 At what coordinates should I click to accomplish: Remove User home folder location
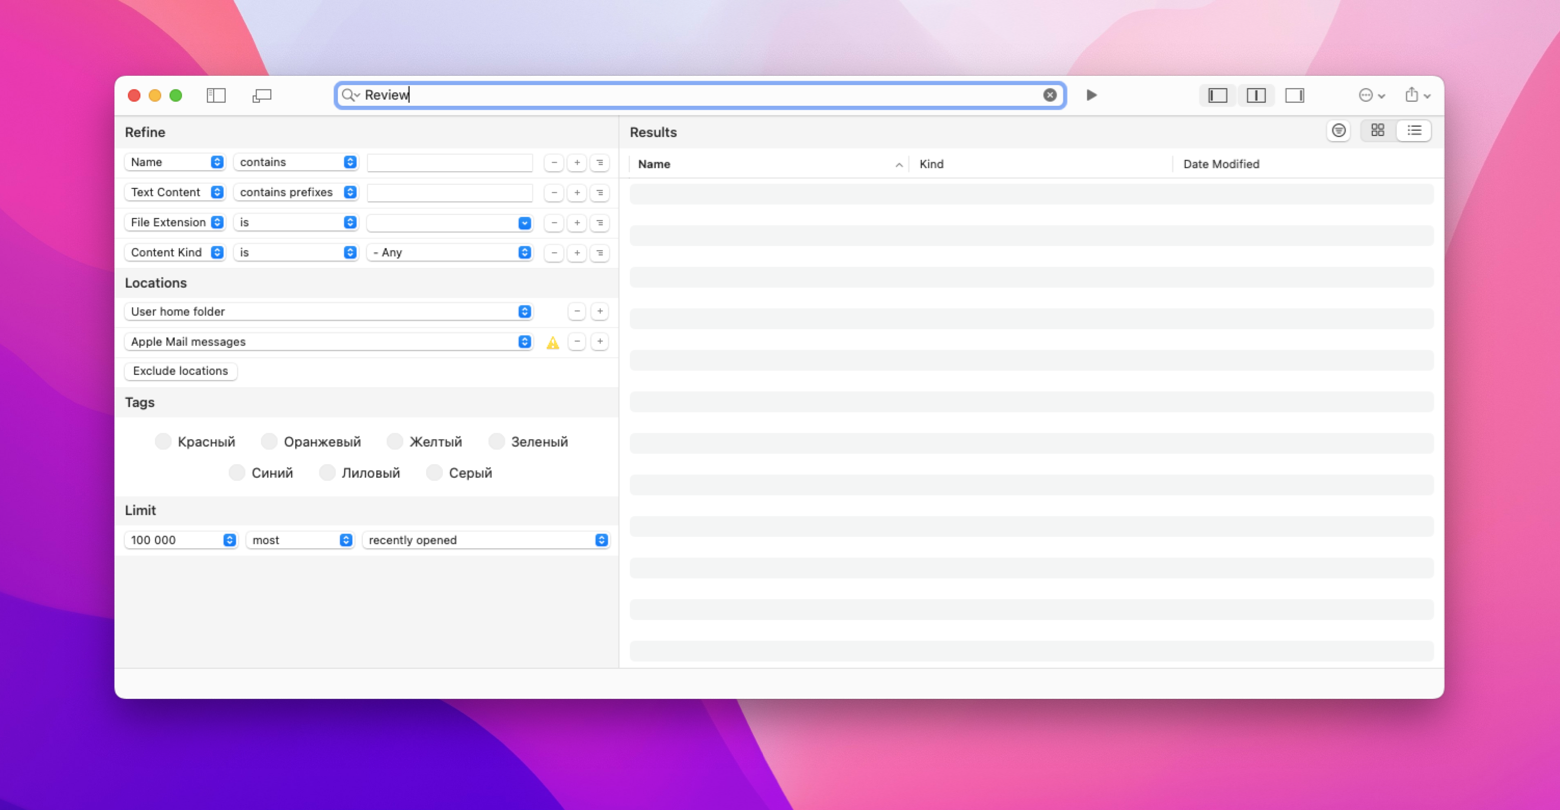click(577, 311)
